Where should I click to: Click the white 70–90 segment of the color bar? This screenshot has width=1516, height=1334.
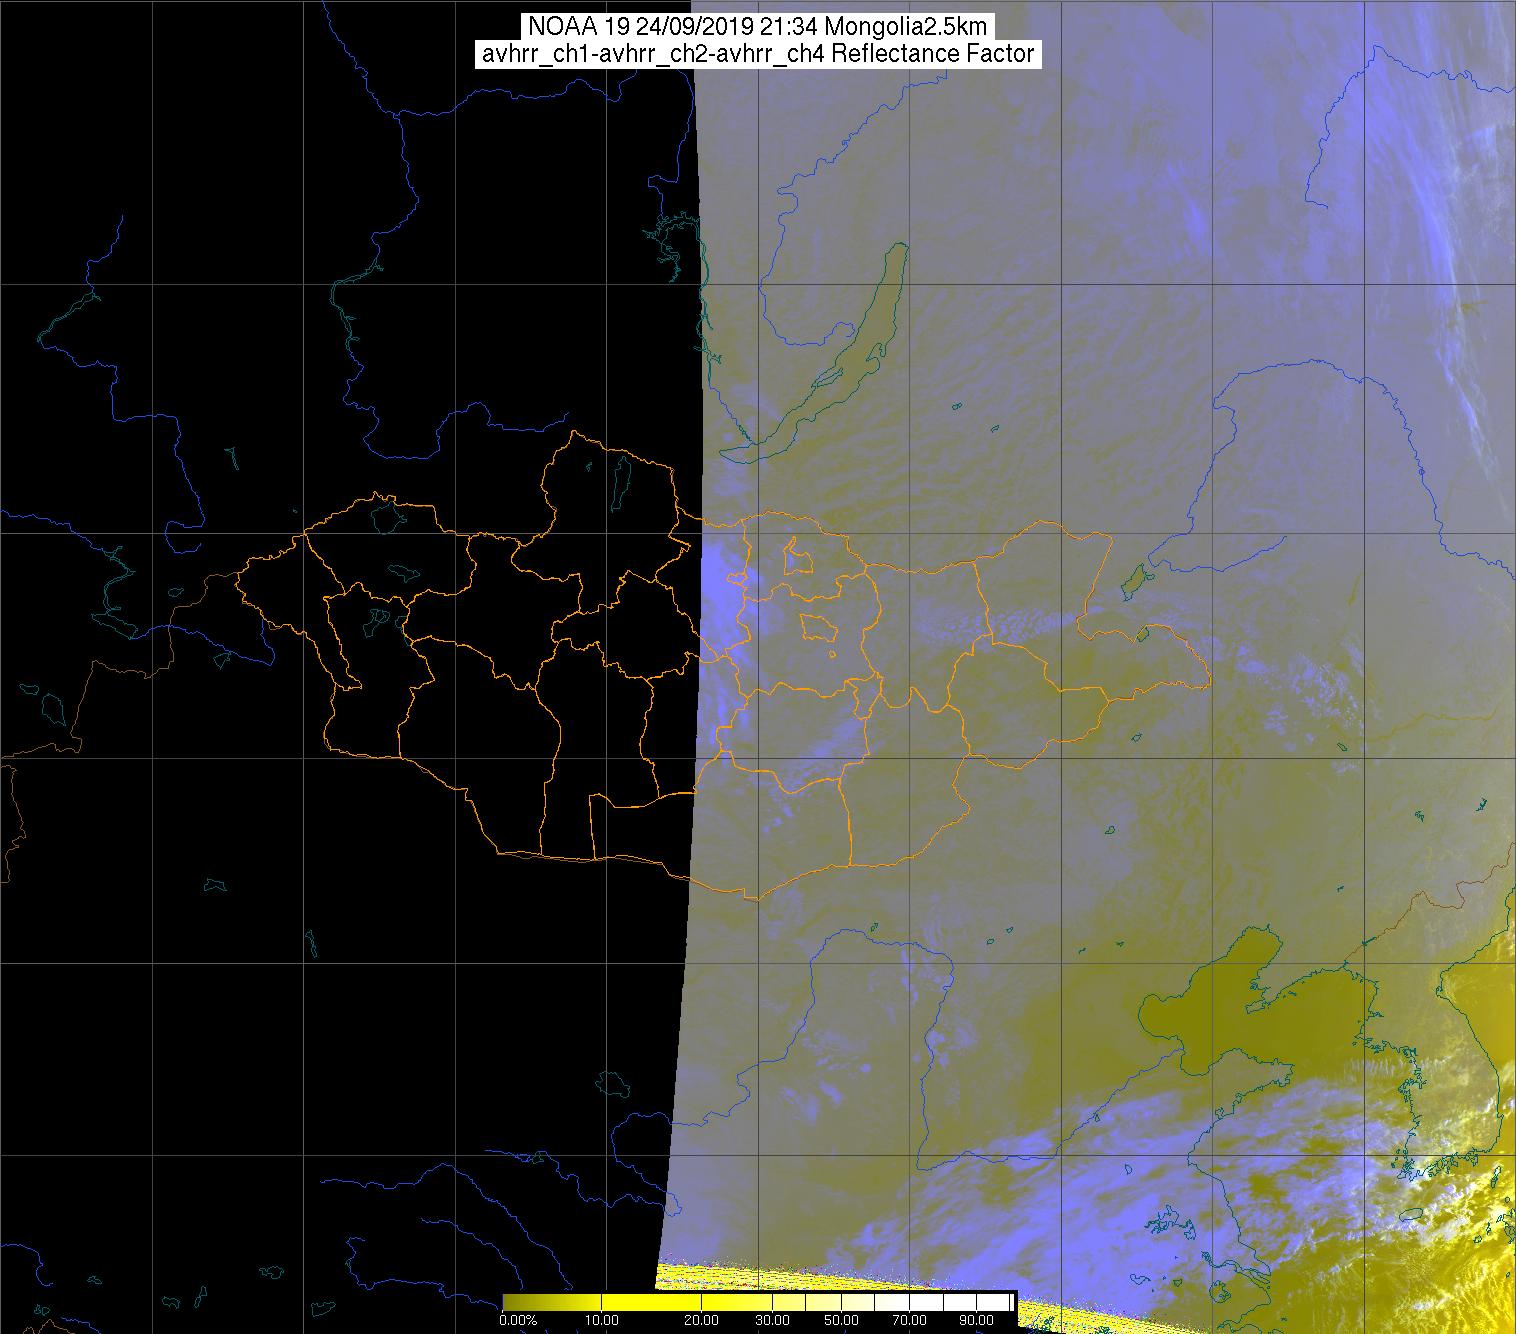(943, 1302)
